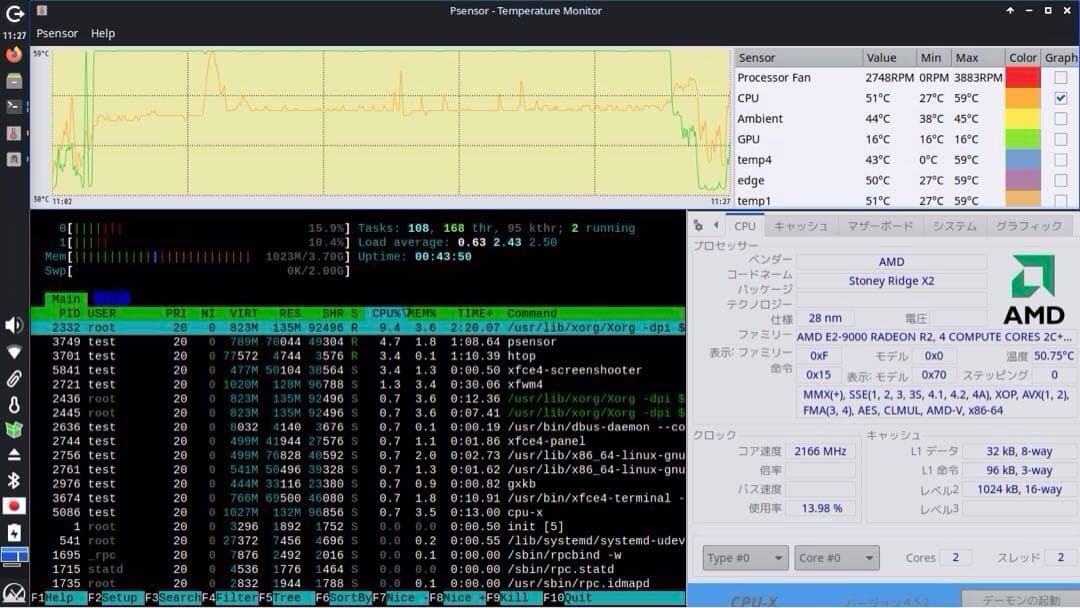1080x608 pixels.
Task: Click the temp4 row in sensor list
Action: [906, 160]
